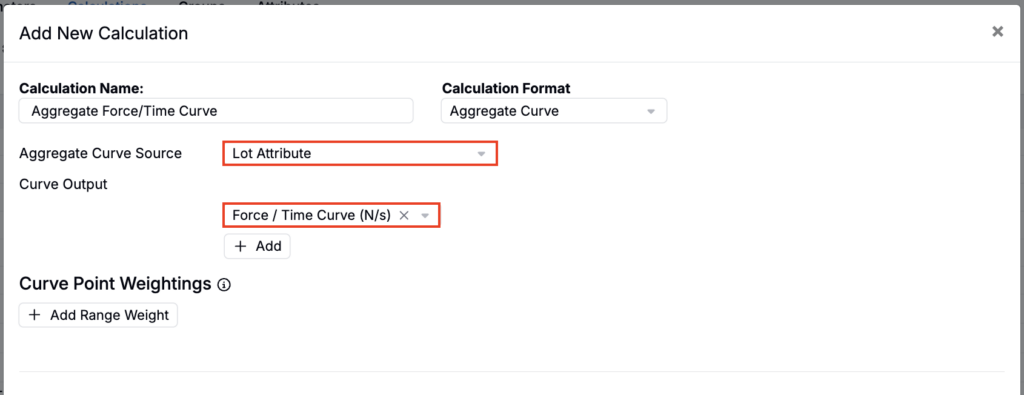Screen dimensions: 1024x395
Task: Click the plus icon inside the Add button
Action: point(240,246)
